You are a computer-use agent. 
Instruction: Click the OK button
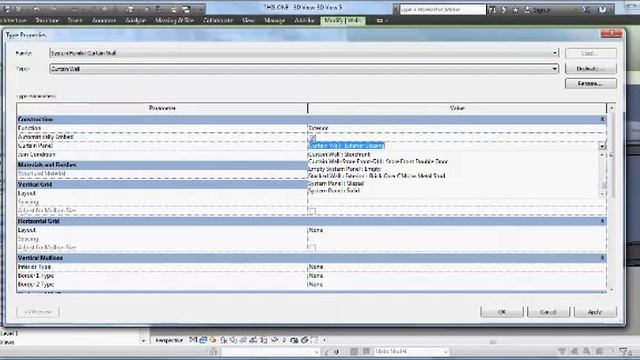pyautogui.click(x=502, y=312)
